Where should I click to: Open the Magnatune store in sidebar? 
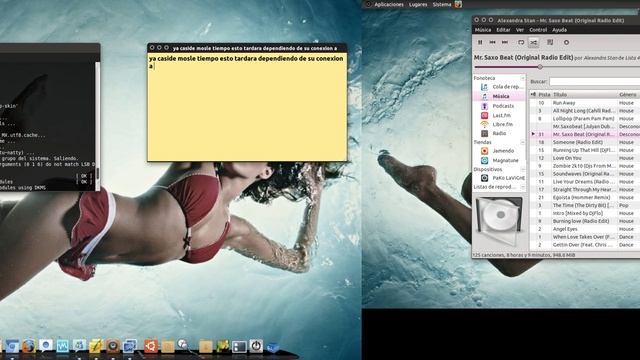click(x=500, y=160)
